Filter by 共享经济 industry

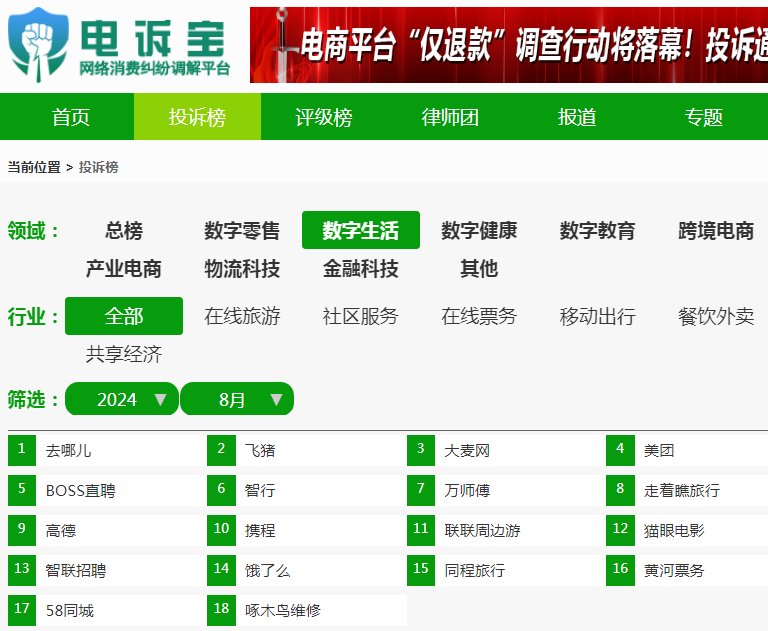coord(124,354)
